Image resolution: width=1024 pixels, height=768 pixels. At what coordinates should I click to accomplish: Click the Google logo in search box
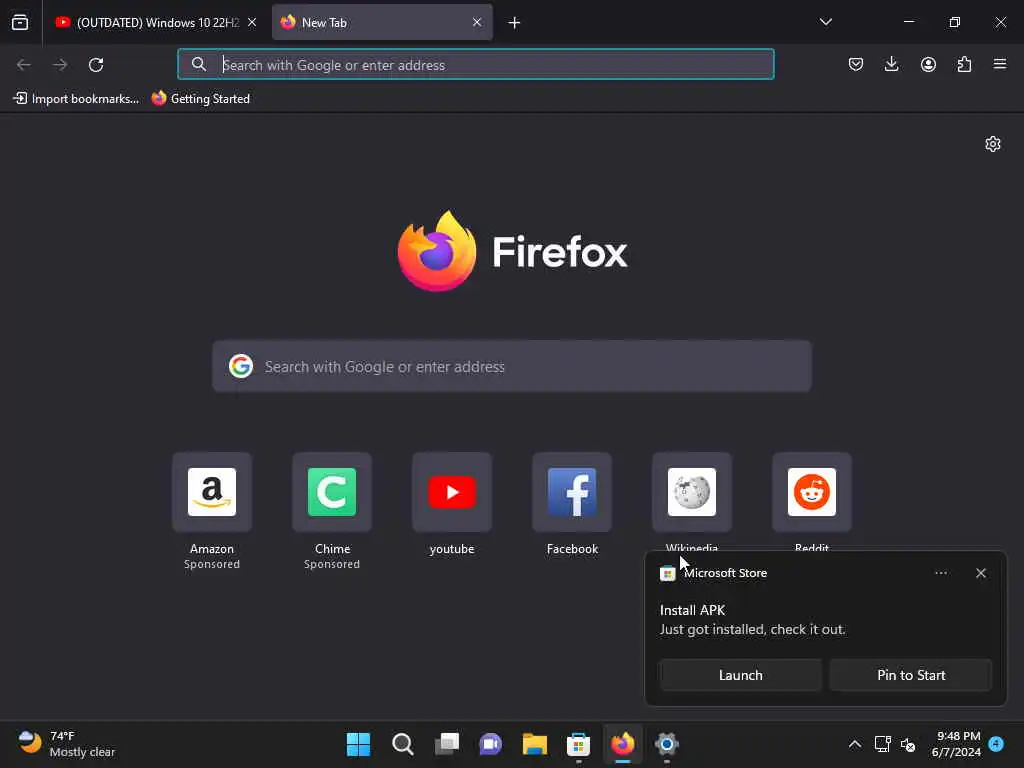241,366
